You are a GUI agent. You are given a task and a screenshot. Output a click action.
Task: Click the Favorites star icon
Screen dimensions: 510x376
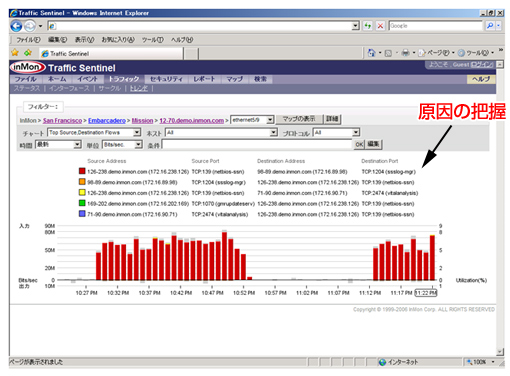(x=15, y=53)
